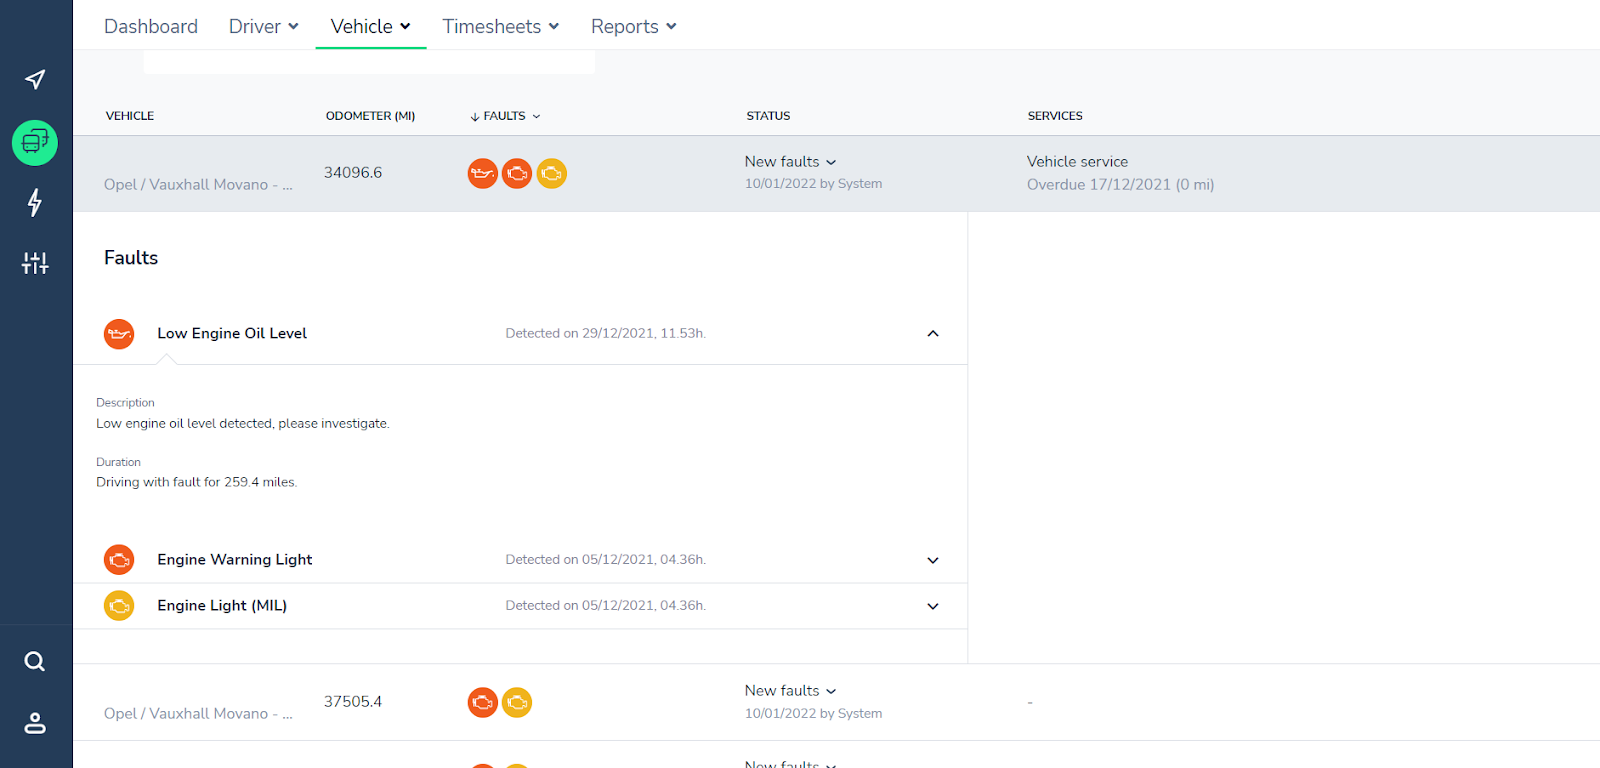Image resolution: width=1600 pixels, height=768 pixels.
Task: Open the lightning bolt sidebar icon
Action: click(35, 202)
